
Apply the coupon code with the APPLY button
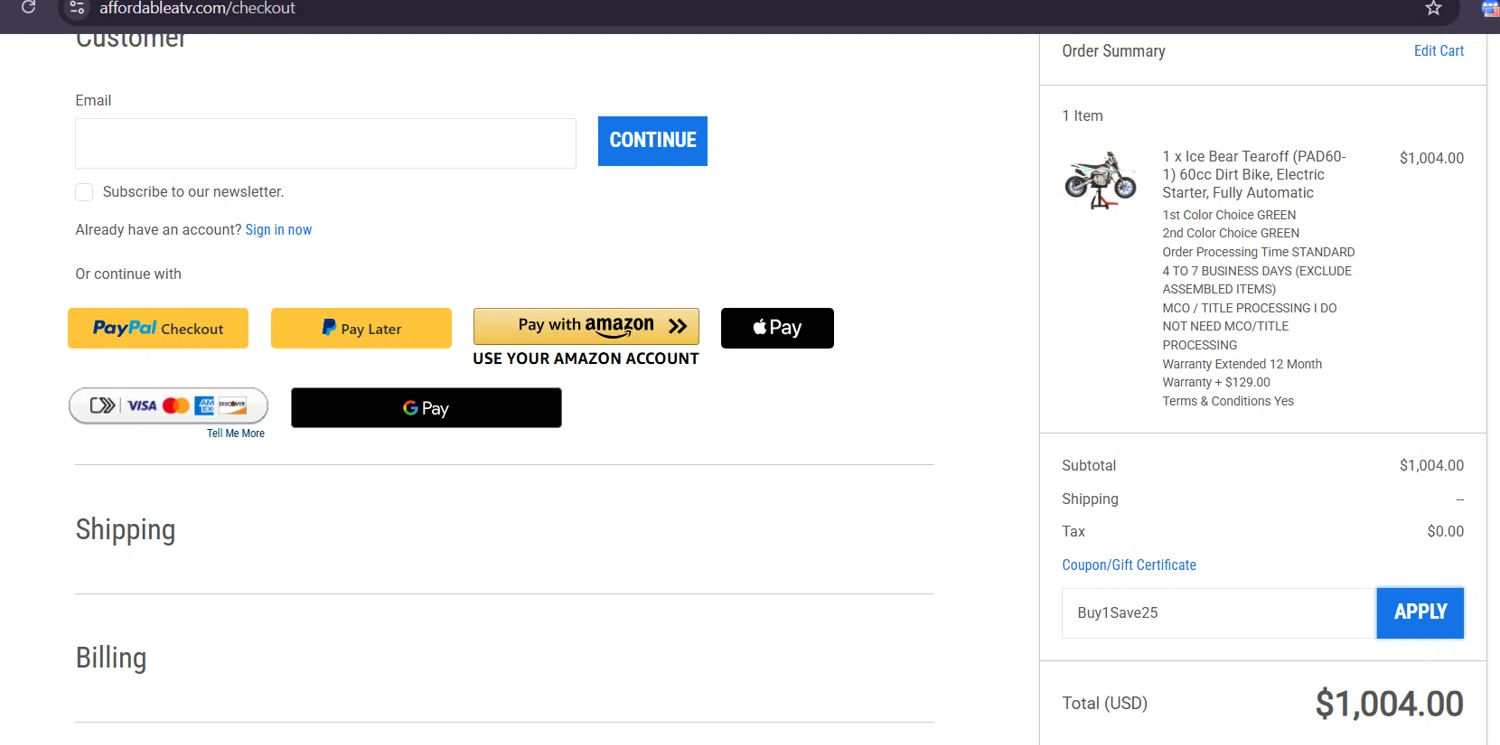[x=1420, y=613]
